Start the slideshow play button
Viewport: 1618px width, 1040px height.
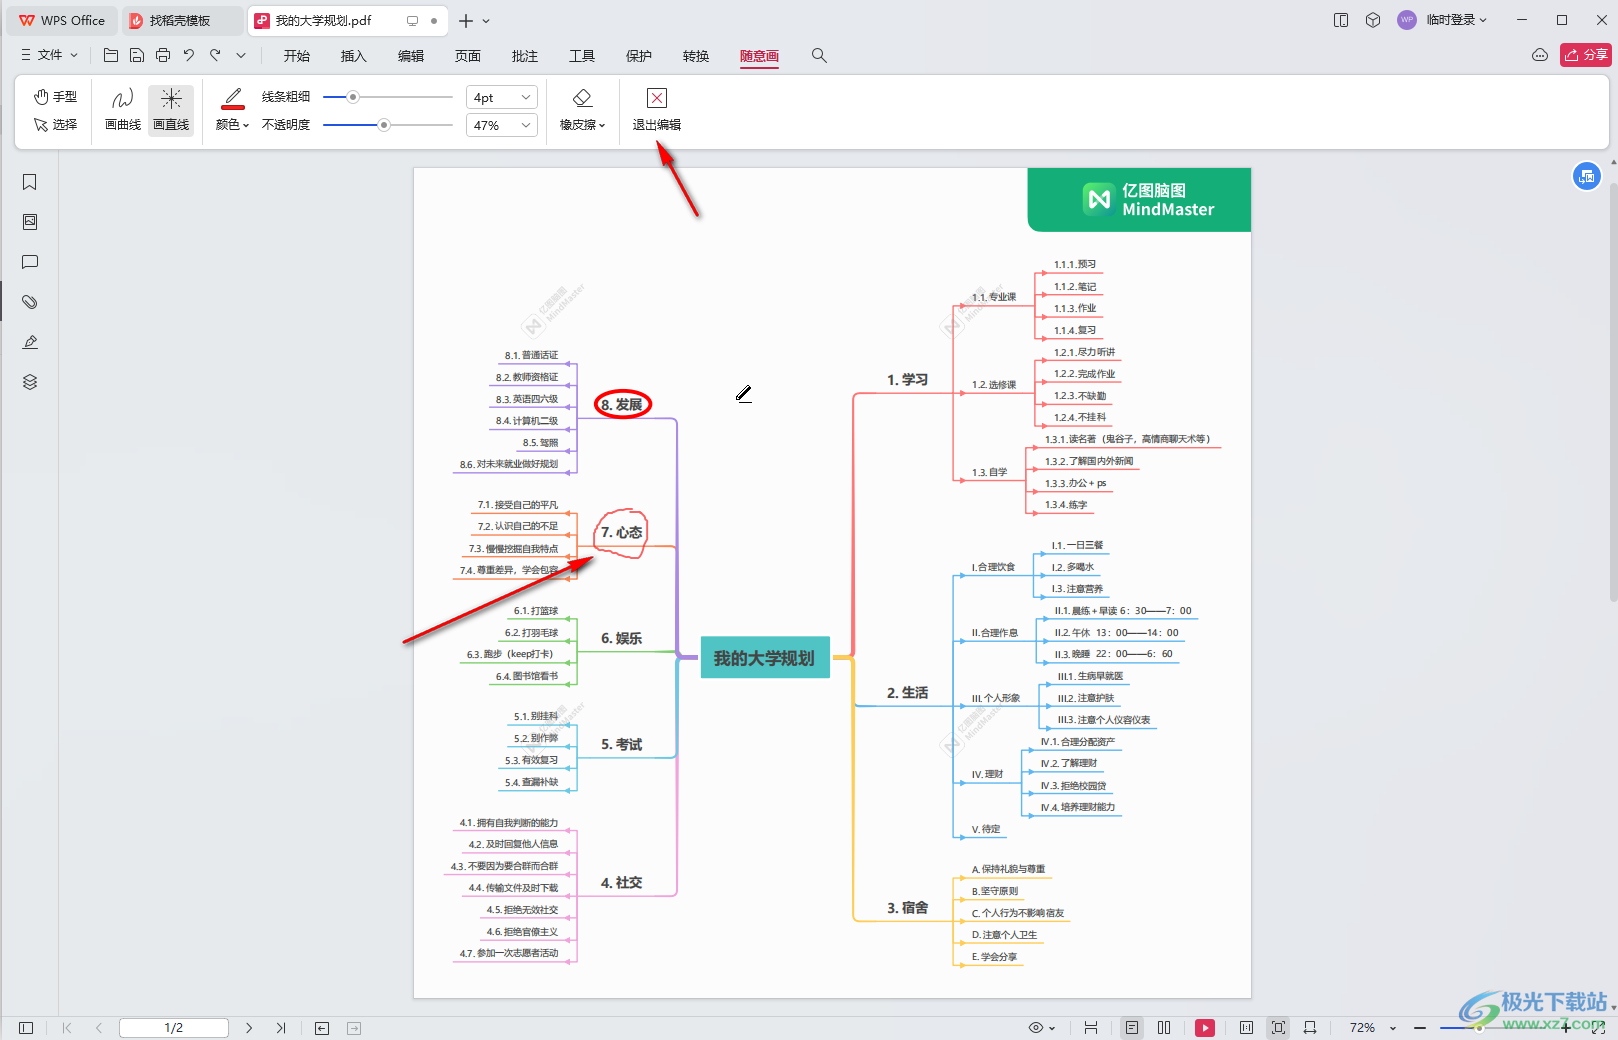pos(1205,1028)
